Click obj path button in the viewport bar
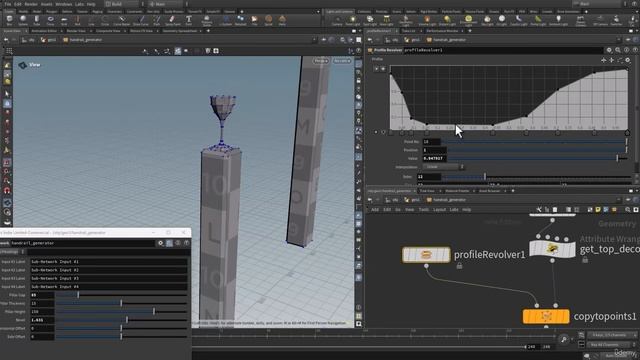Screen dimensions: 640x360 (29, 40)
